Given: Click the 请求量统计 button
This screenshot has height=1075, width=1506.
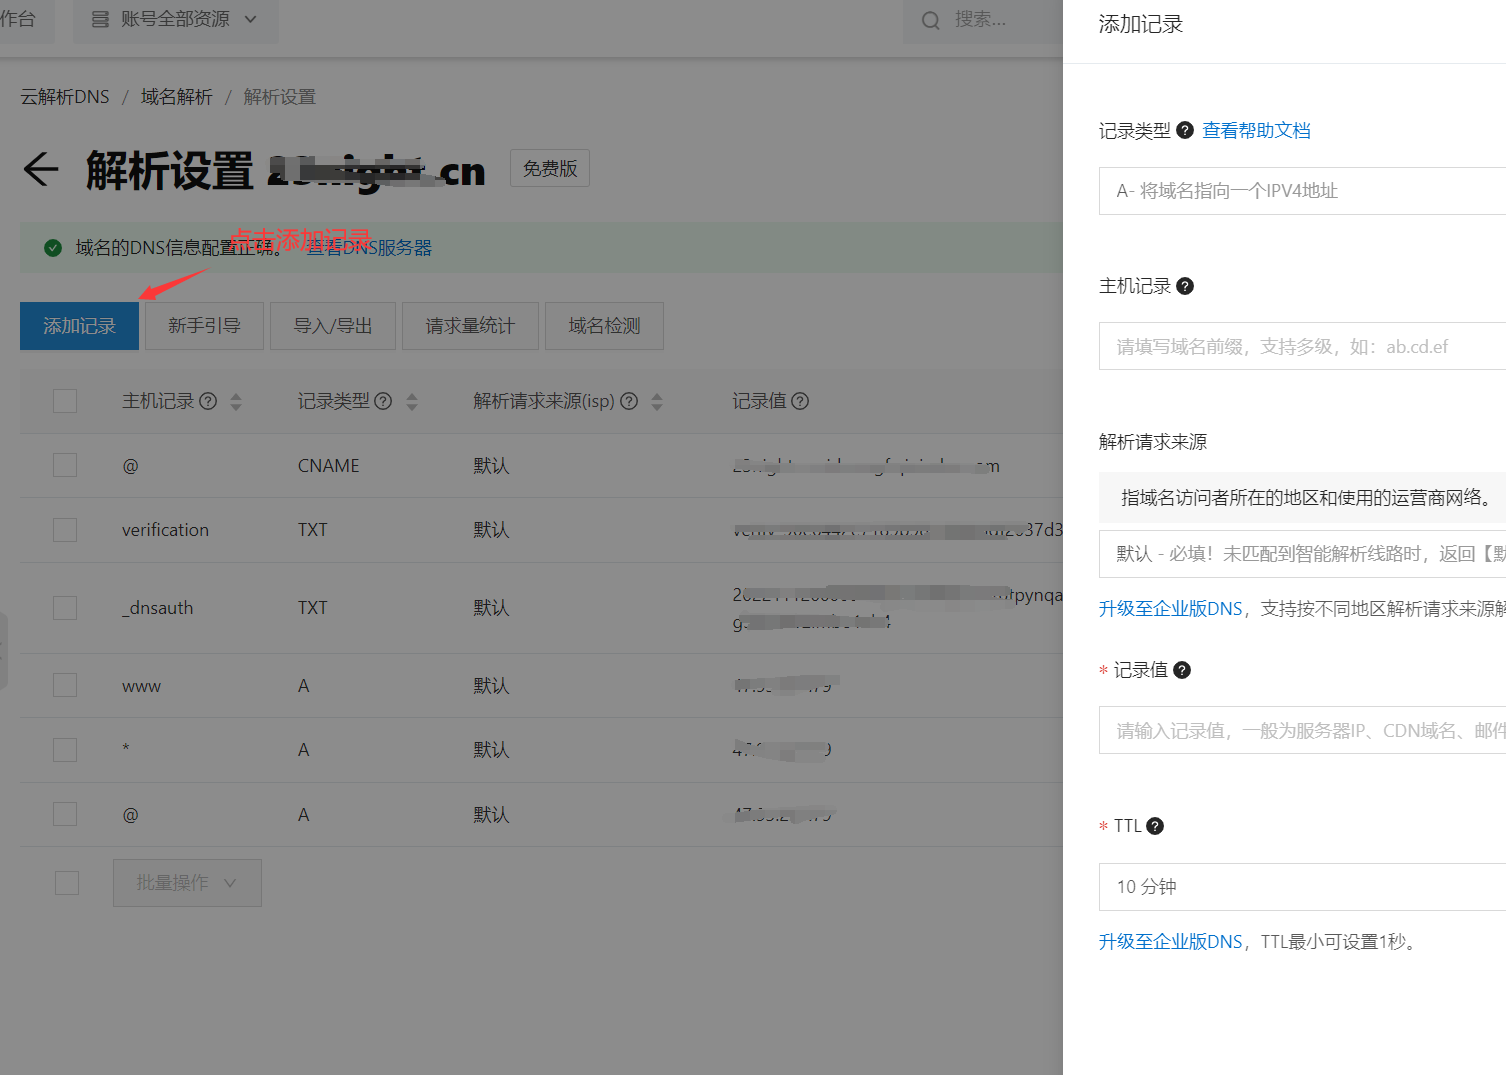Looking at the screenshot, I should pyautogui.click(x=470, y=326).
